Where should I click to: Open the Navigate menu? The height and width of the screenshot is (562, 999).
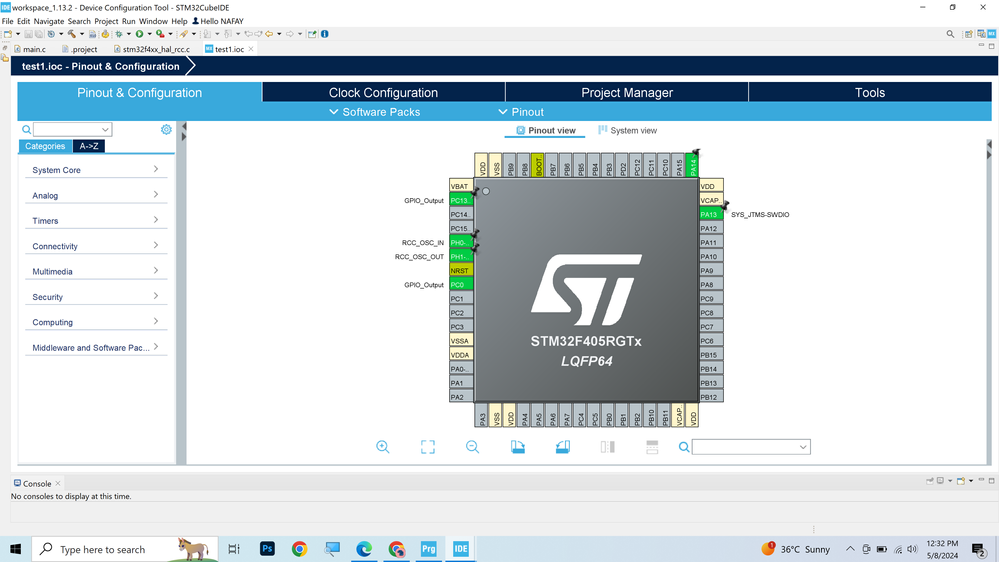(x=48, y=21)
